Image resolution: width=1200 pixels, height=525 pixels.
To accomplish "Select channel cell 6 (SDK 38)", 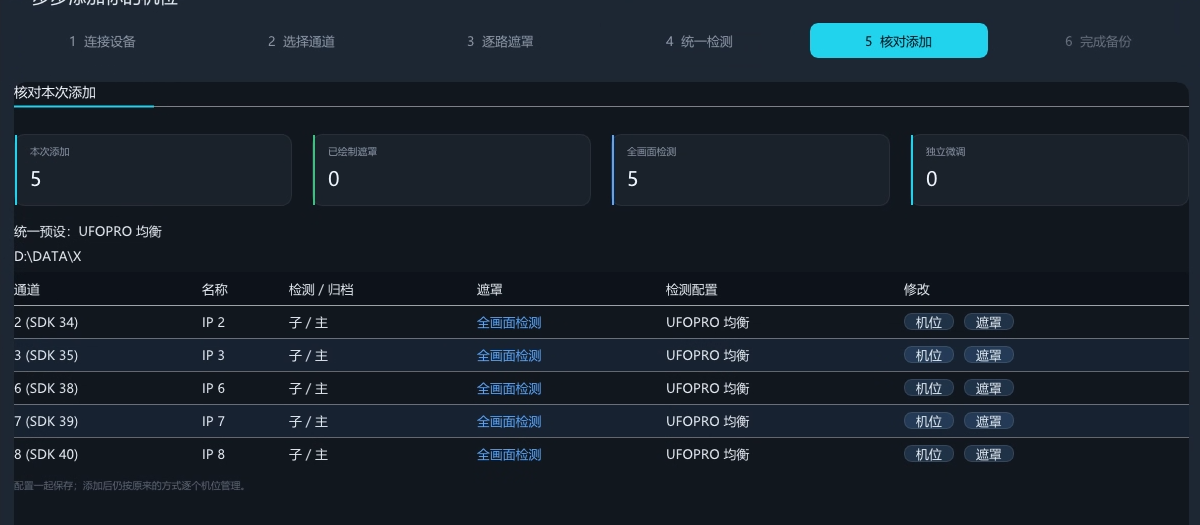I will pos(46,388).
